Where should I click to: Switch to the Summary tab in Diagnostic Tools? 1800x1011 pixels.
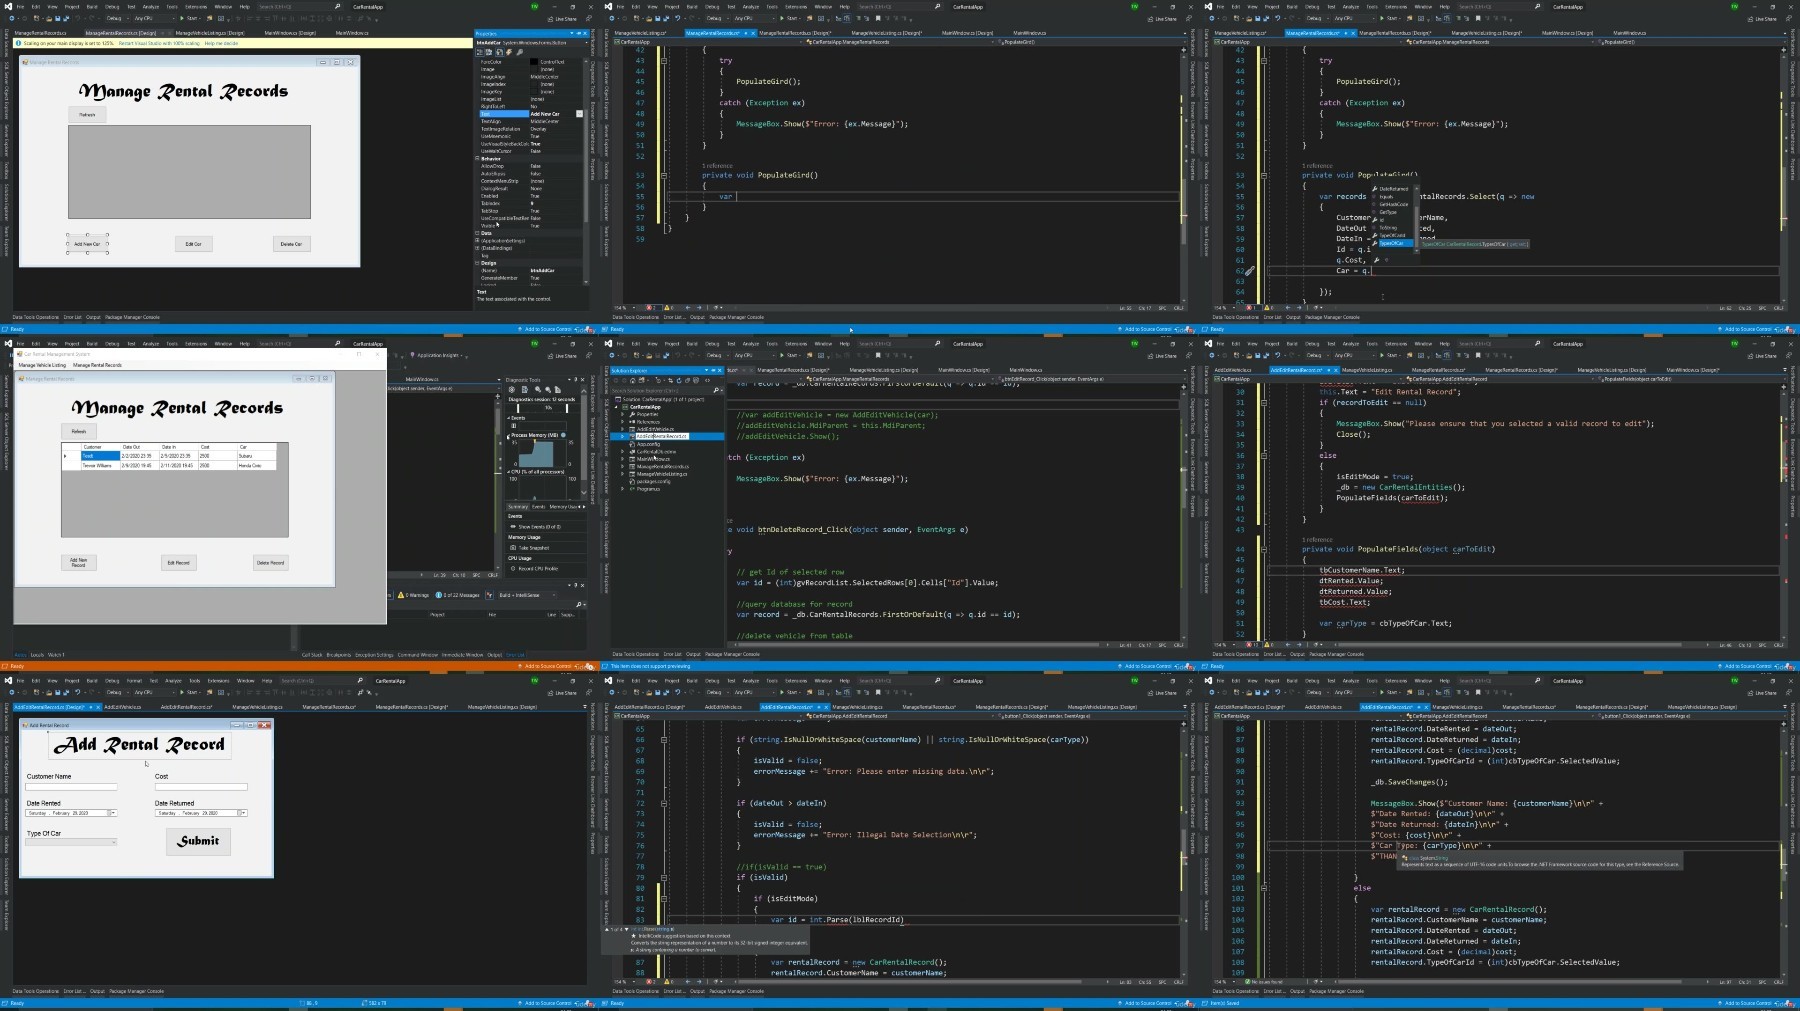tap(518, 507)
